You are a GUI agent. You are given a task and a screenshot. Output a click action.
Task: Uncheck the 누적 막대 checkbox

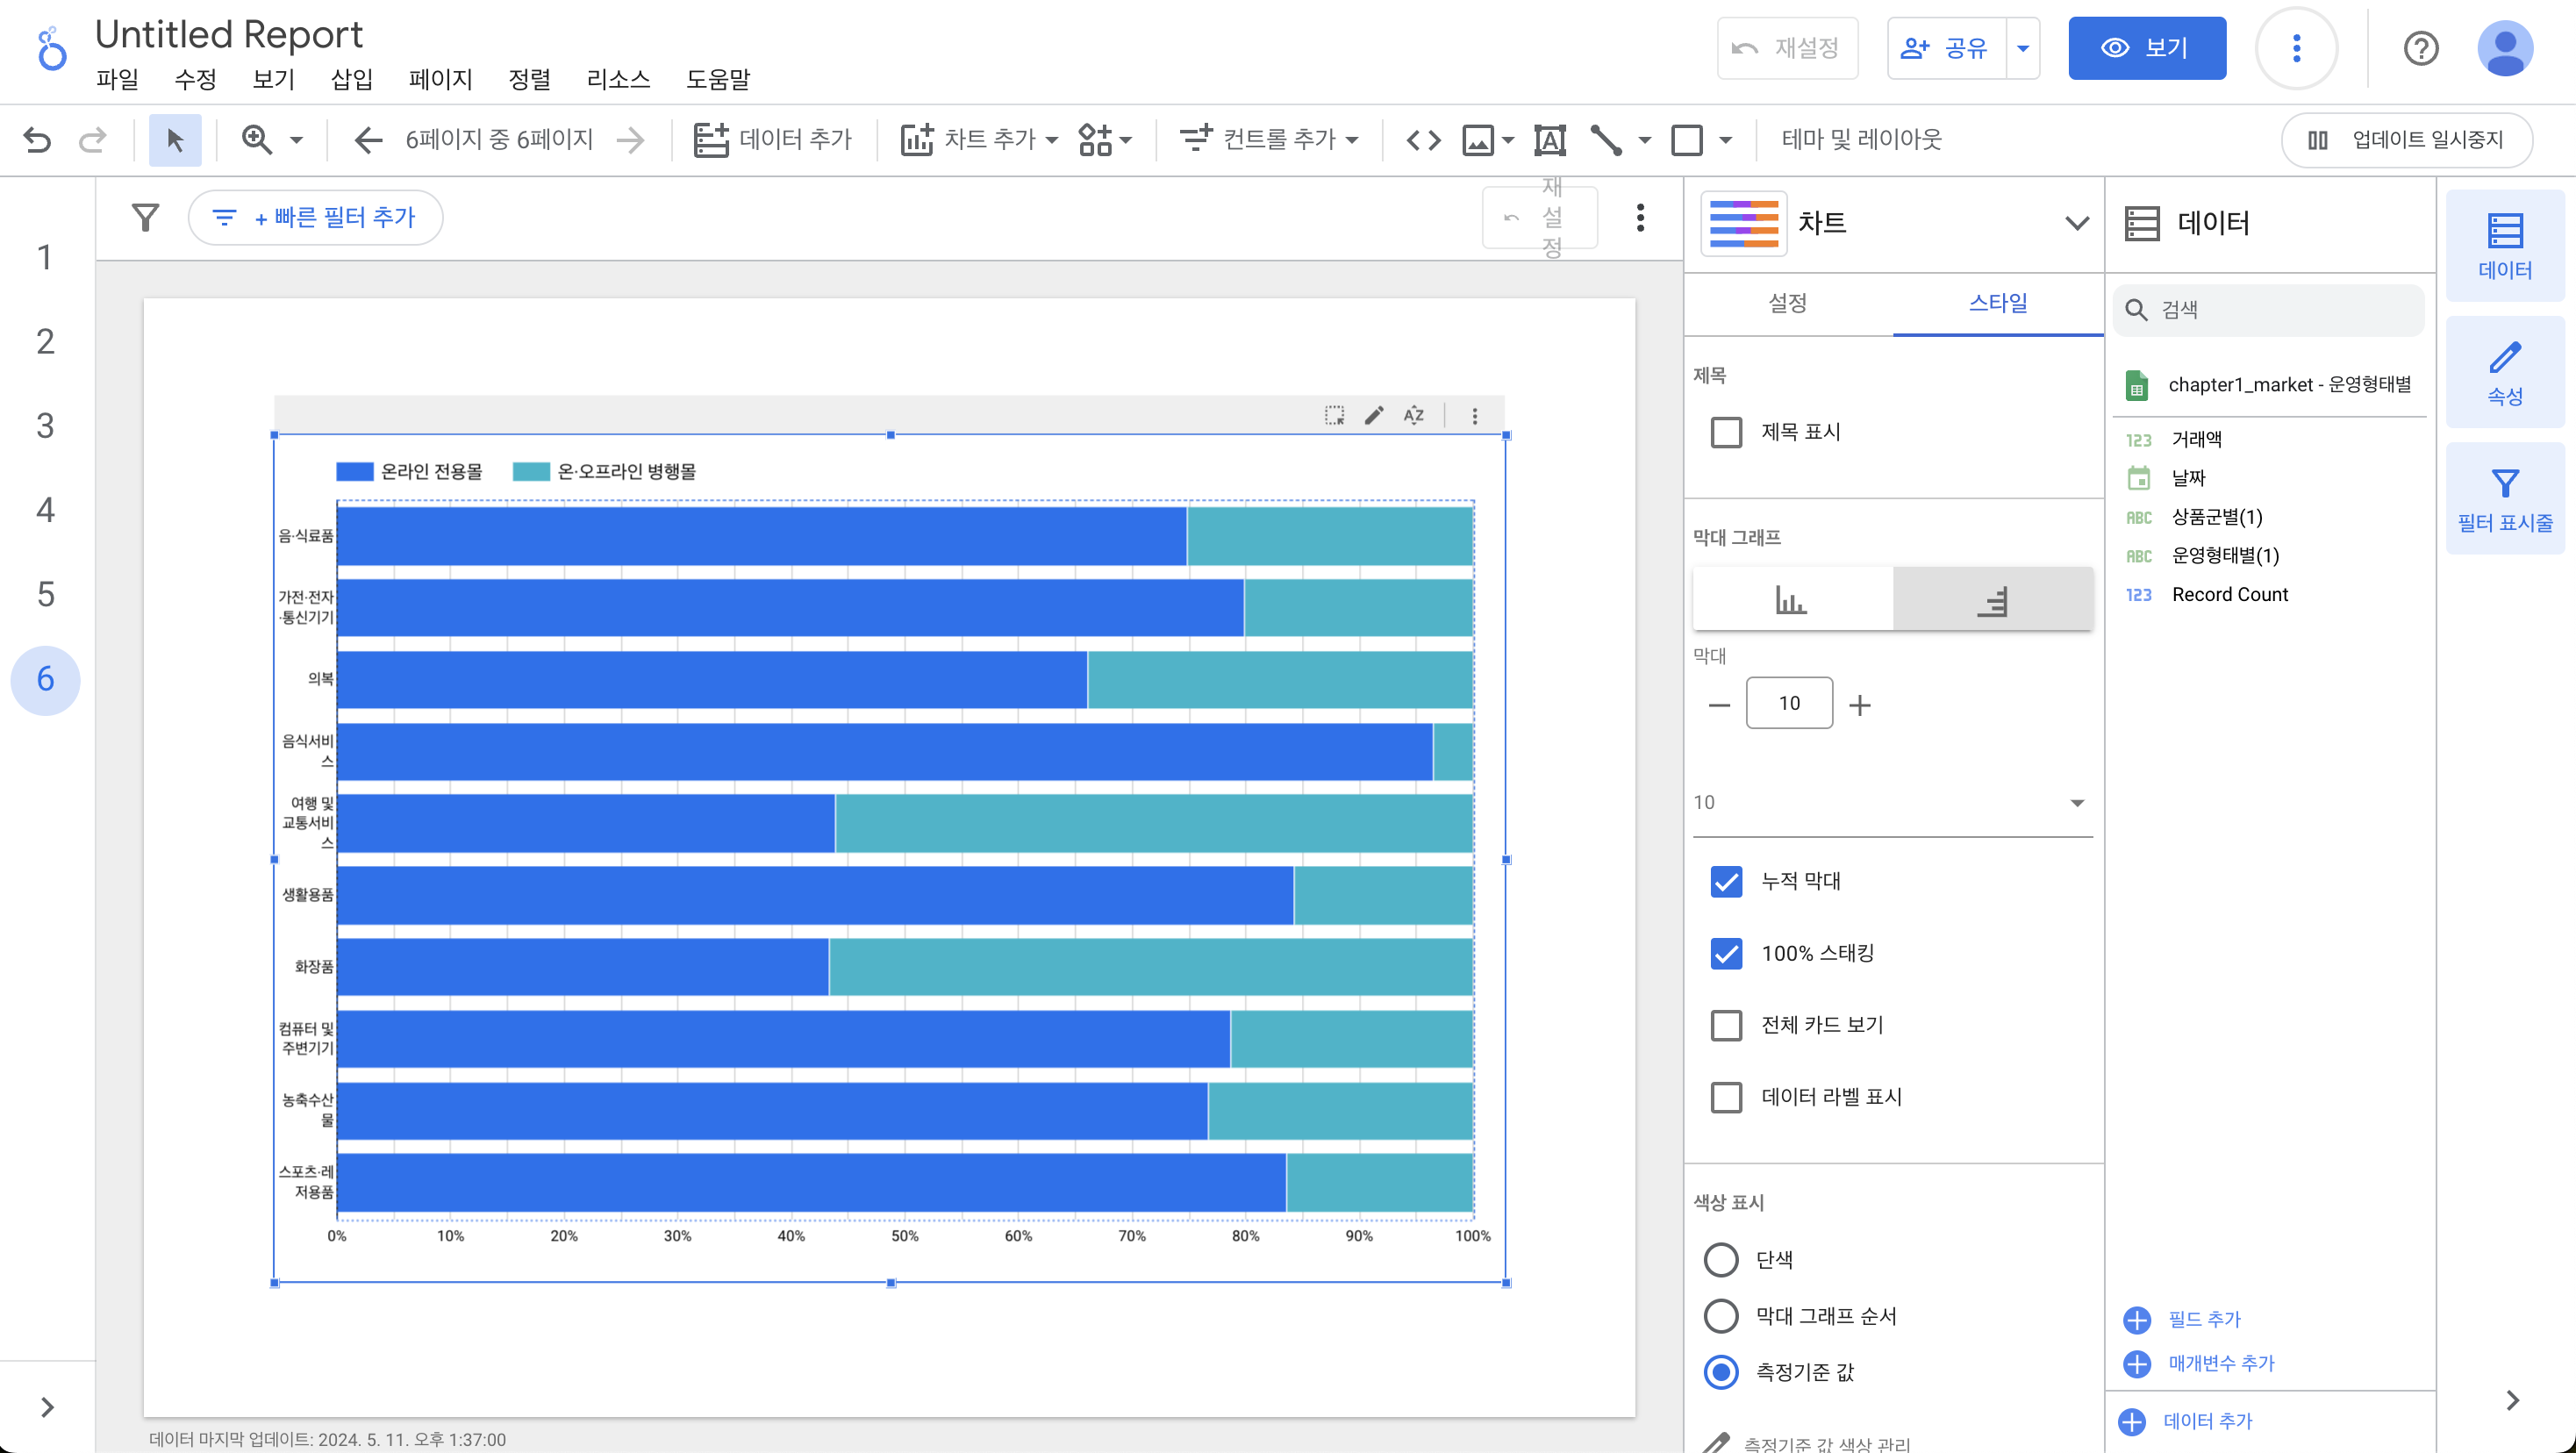[1726, 881]
